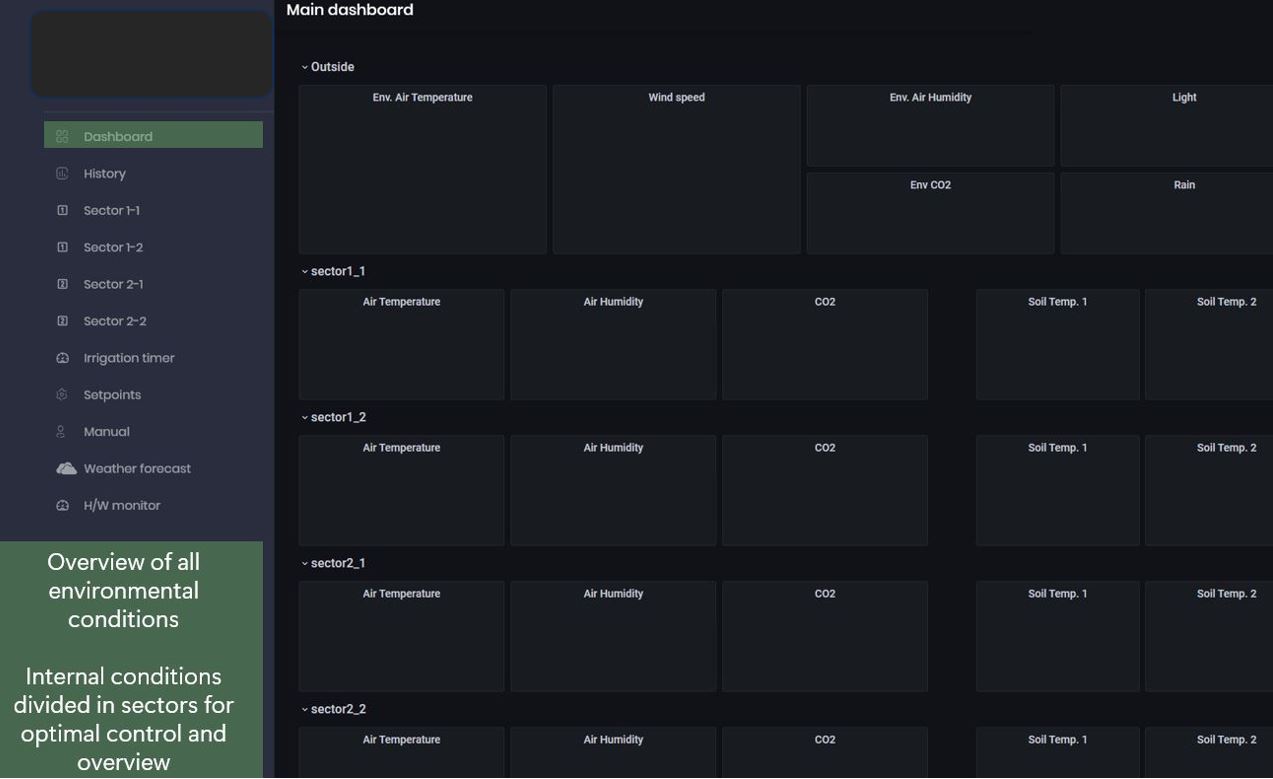1273x779 pixels.
Task: Click the Sector 1-1 sidebar icon
Action: (x=62, y=210)
